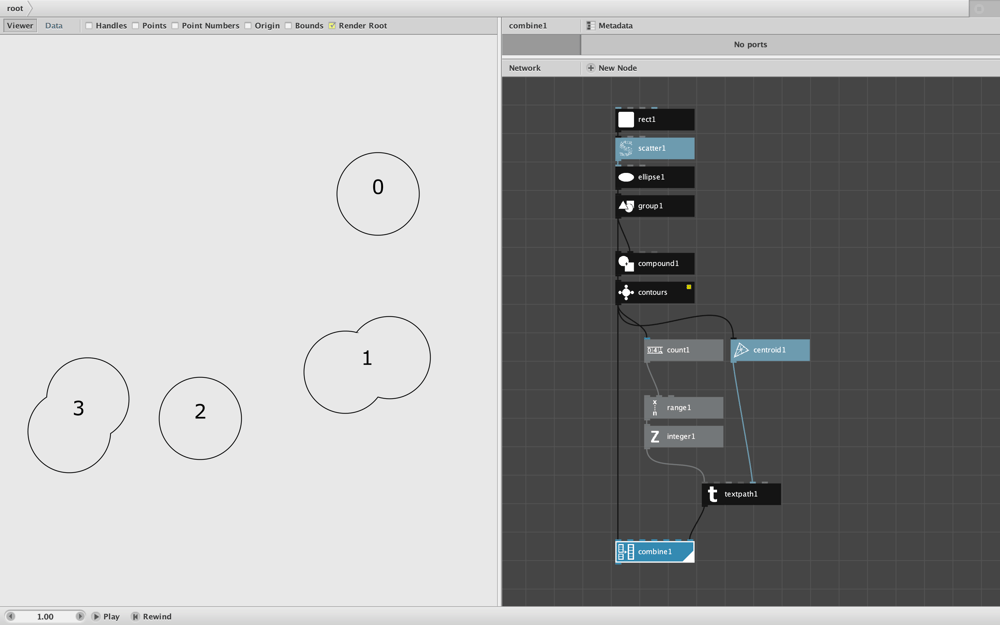Click the circle labeled 0 in viewer

coord(378,194)
